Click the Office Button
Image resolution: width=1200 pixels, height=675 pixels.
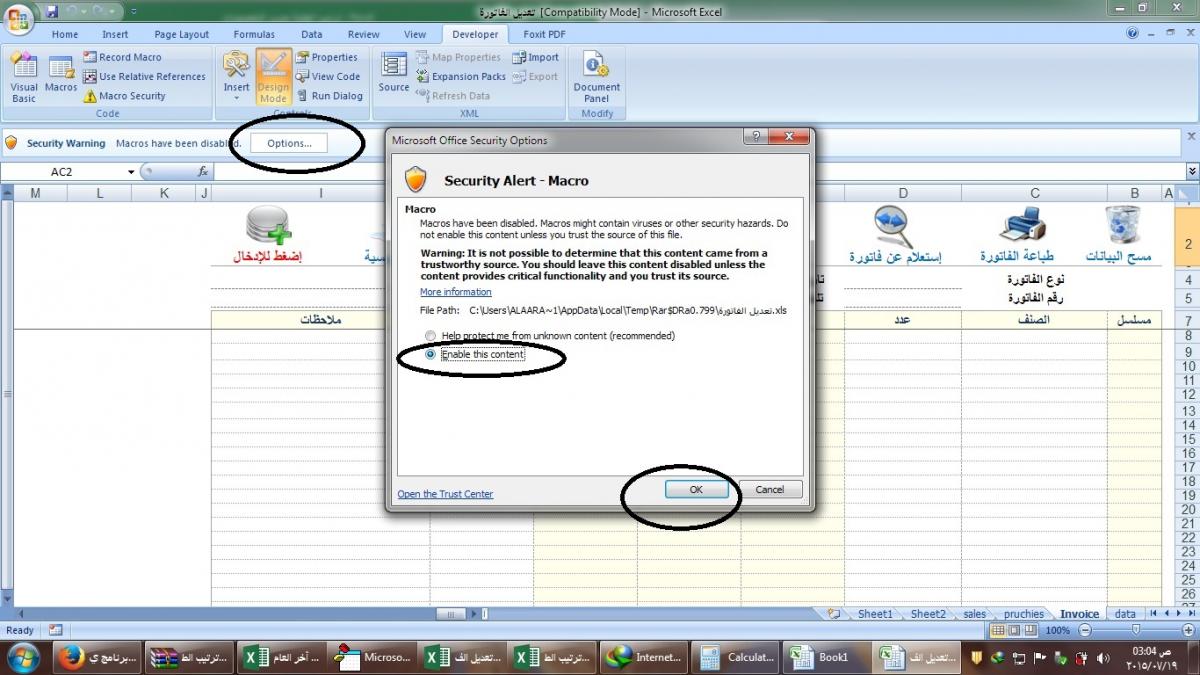pos(18,20)
